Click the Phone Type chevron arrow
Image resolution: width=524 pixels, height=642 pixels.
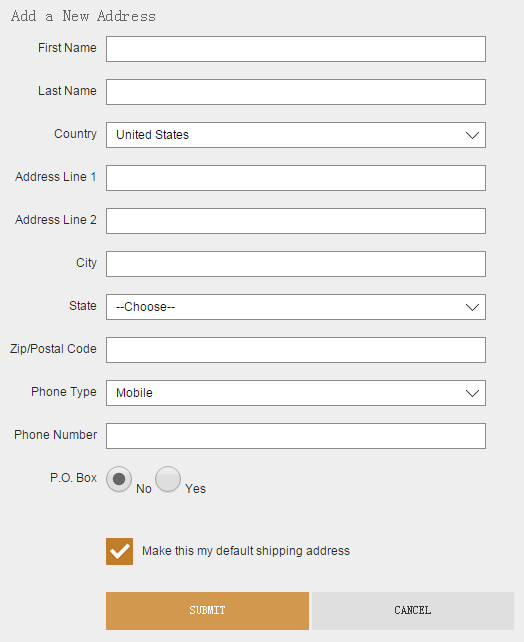coord(472,393)
